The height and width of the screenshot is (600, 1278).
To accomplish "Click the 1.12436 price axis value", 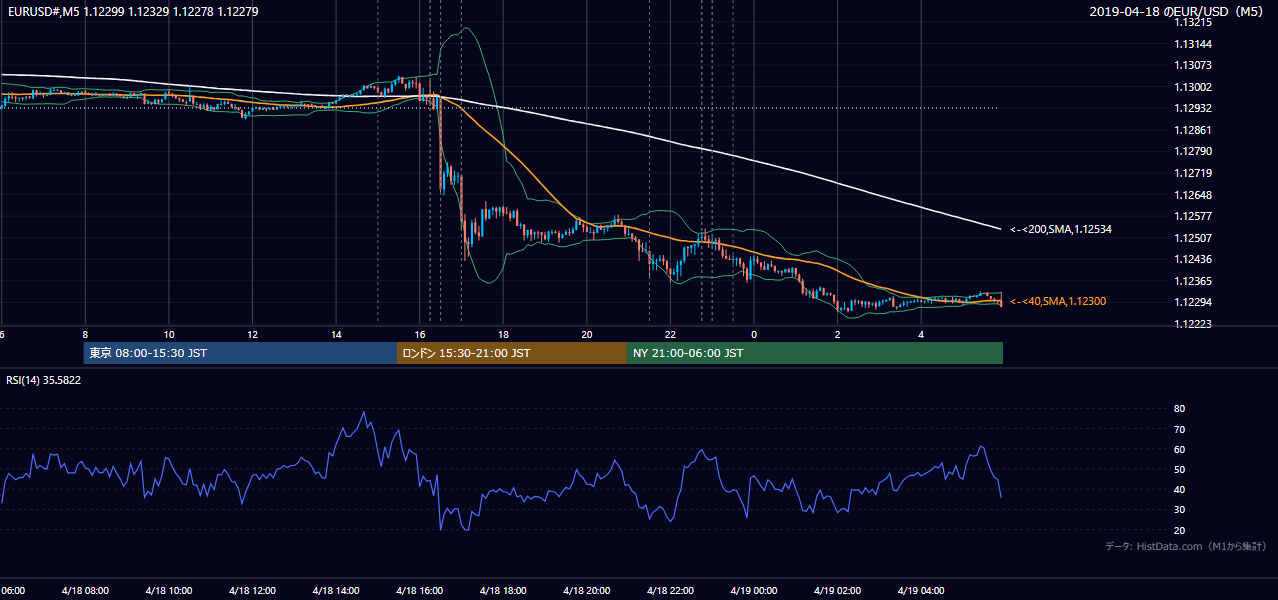I will point(1195,259).
